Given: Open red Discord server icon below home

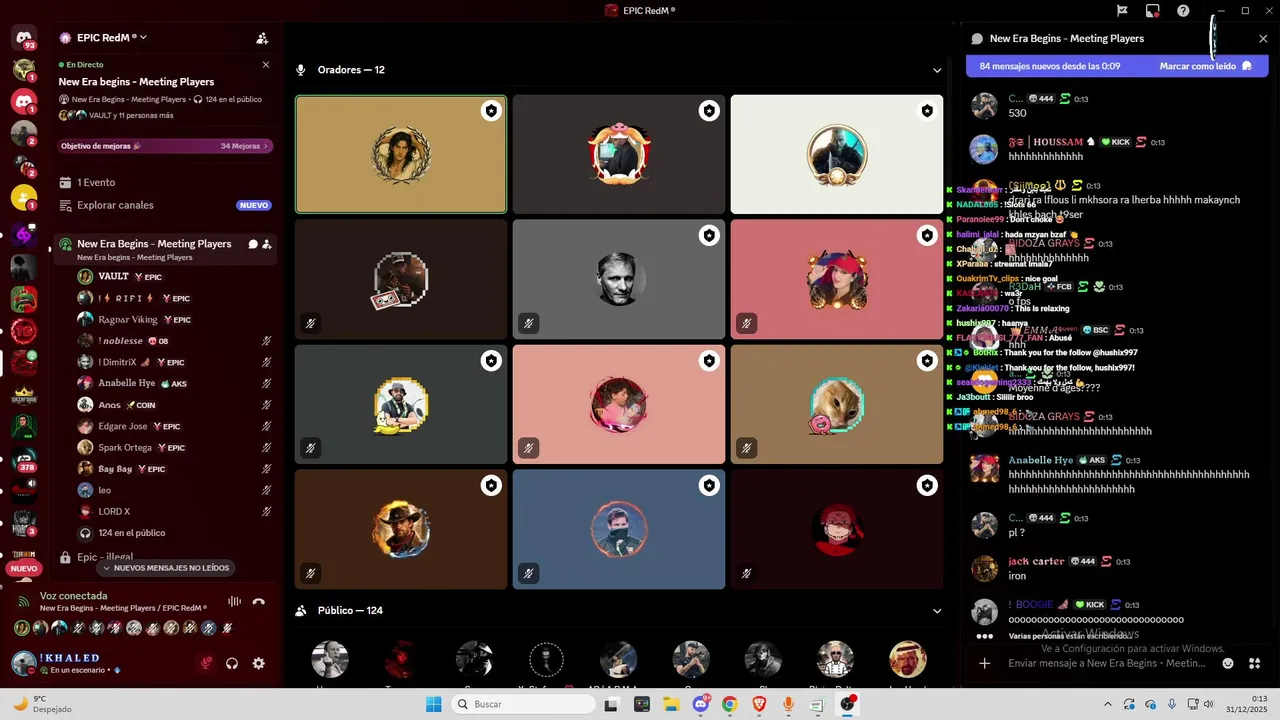Looking at the screenshot, I should tap(24, 101).
